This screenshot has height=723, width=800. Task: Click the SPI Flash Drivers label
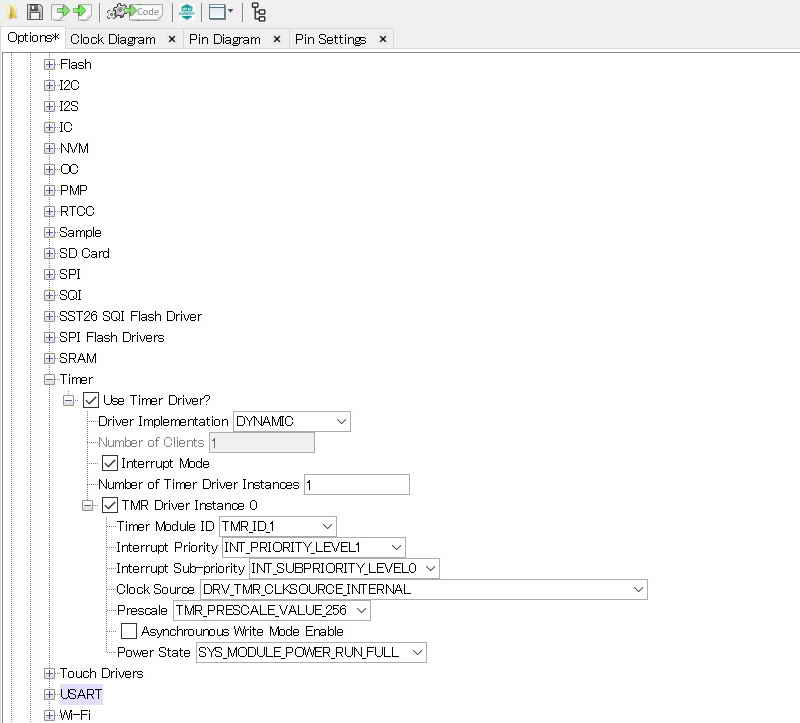(x=112, y=337)
